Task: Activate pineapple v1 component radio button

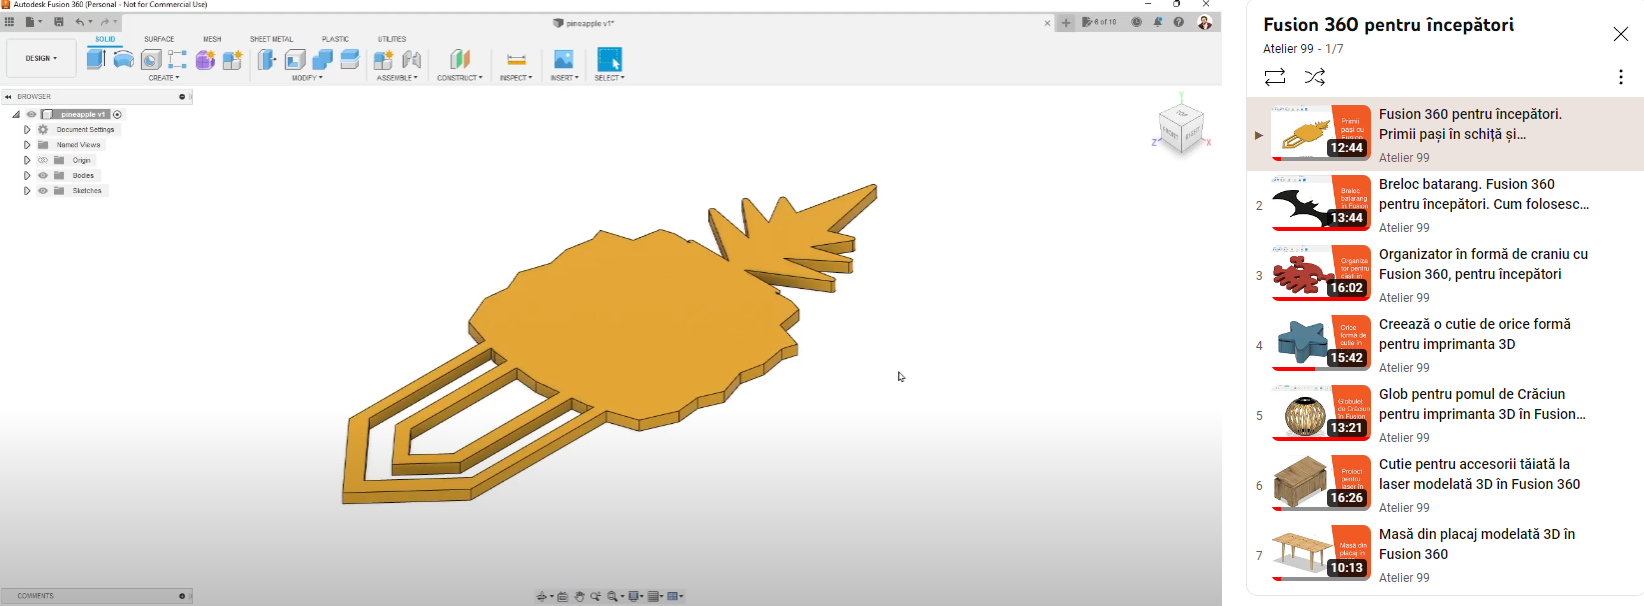Action: coord(117,114)
